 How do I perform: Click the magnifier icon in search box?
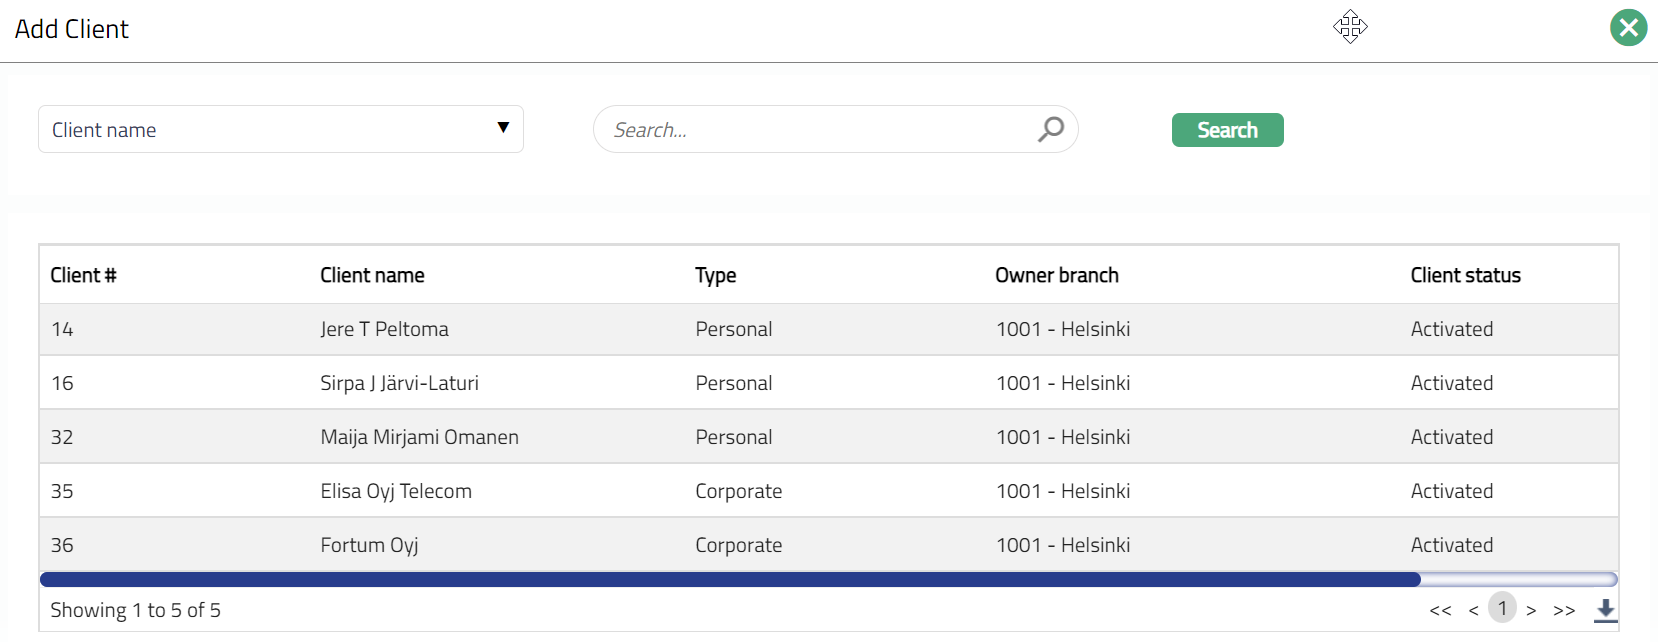pos(1050,129)
